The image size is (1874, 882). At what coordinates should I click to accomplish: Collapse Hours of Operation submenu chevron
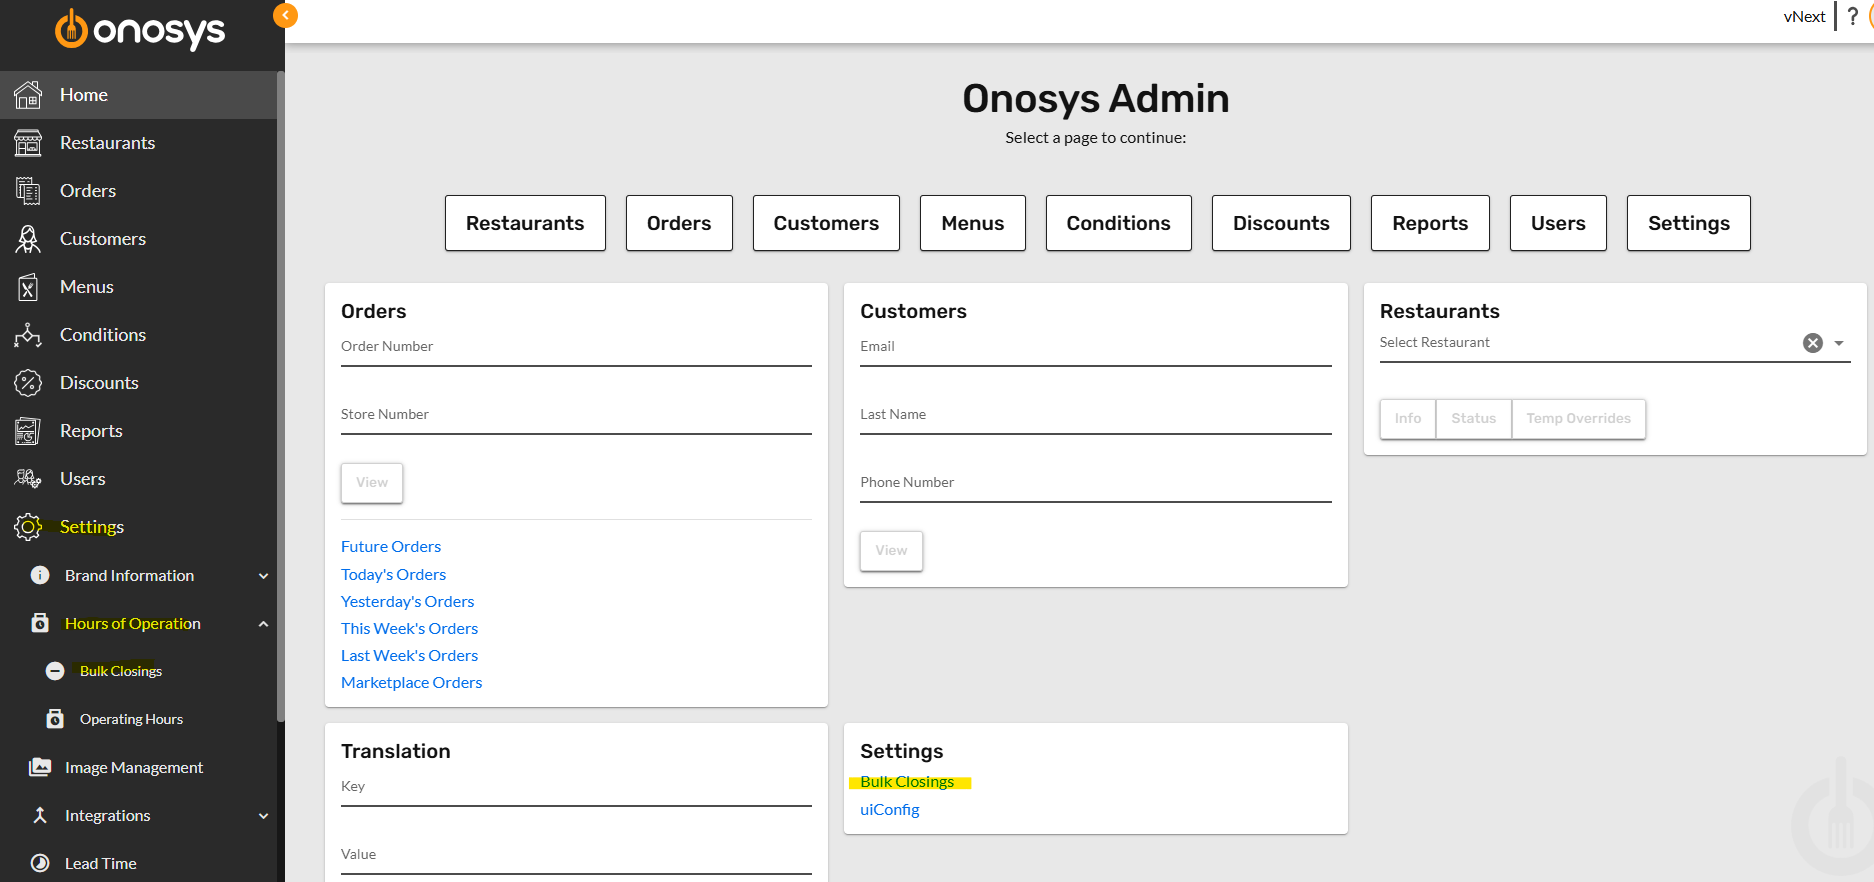coord(264,624)
